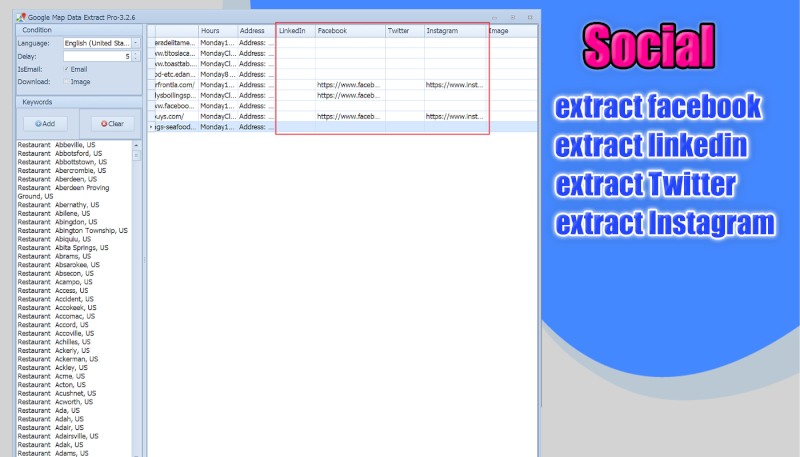Click the LinkedIn column header

(295, 31)
